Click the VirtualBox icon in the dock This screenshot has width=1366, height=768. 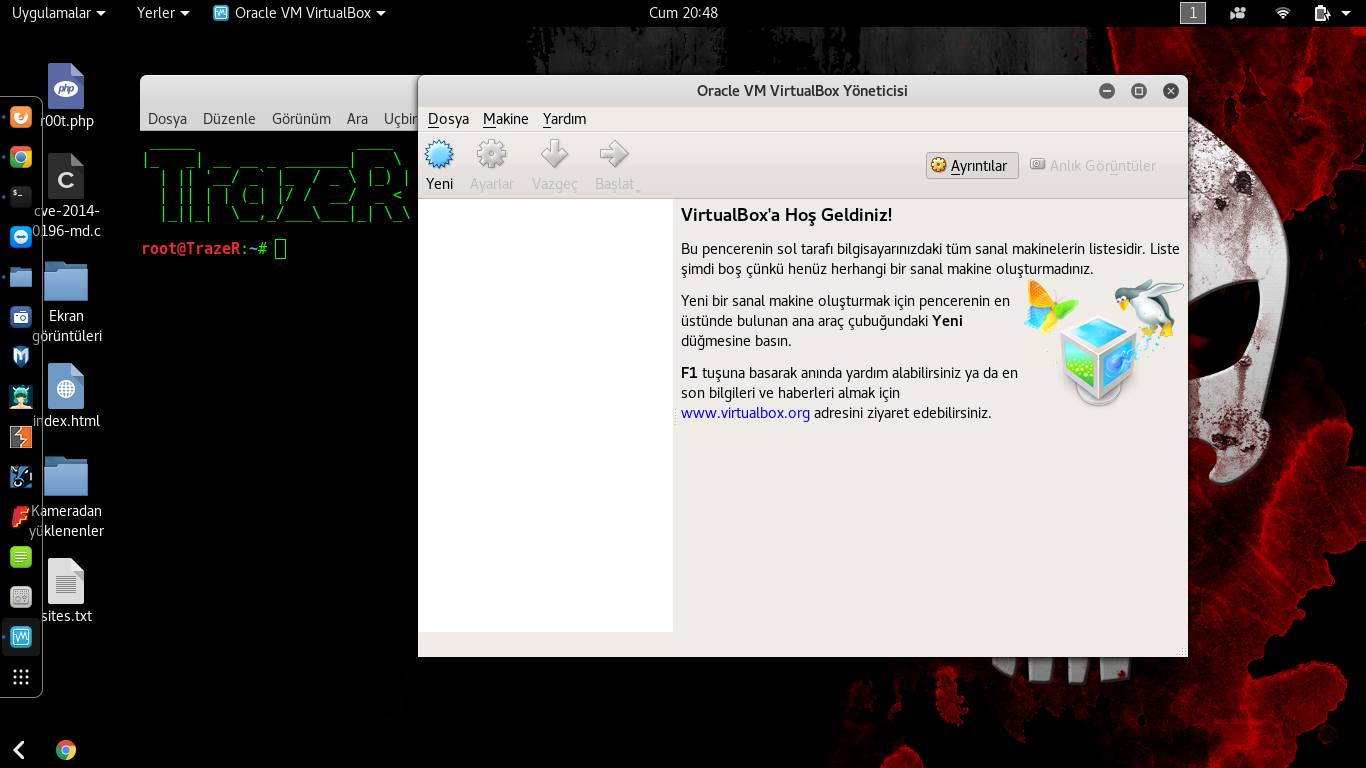(21, 637)
